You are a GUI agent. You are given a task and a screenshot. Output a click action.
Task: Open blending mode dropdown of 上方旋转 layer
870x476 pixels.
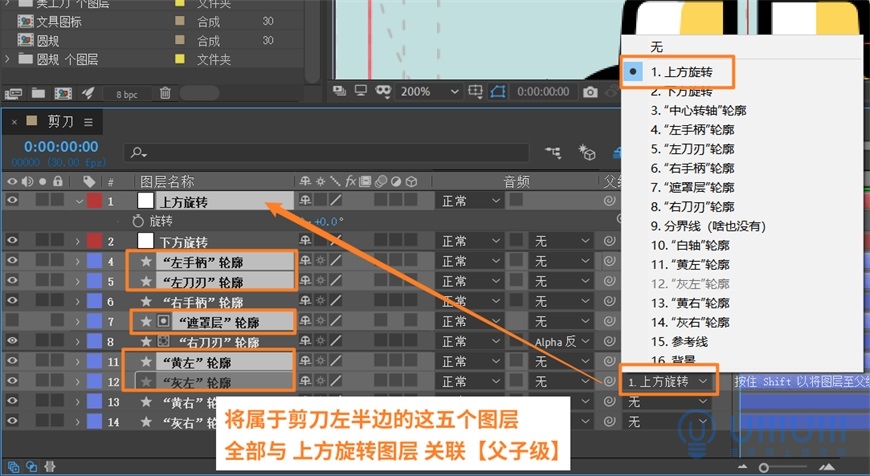pos(471,201)
